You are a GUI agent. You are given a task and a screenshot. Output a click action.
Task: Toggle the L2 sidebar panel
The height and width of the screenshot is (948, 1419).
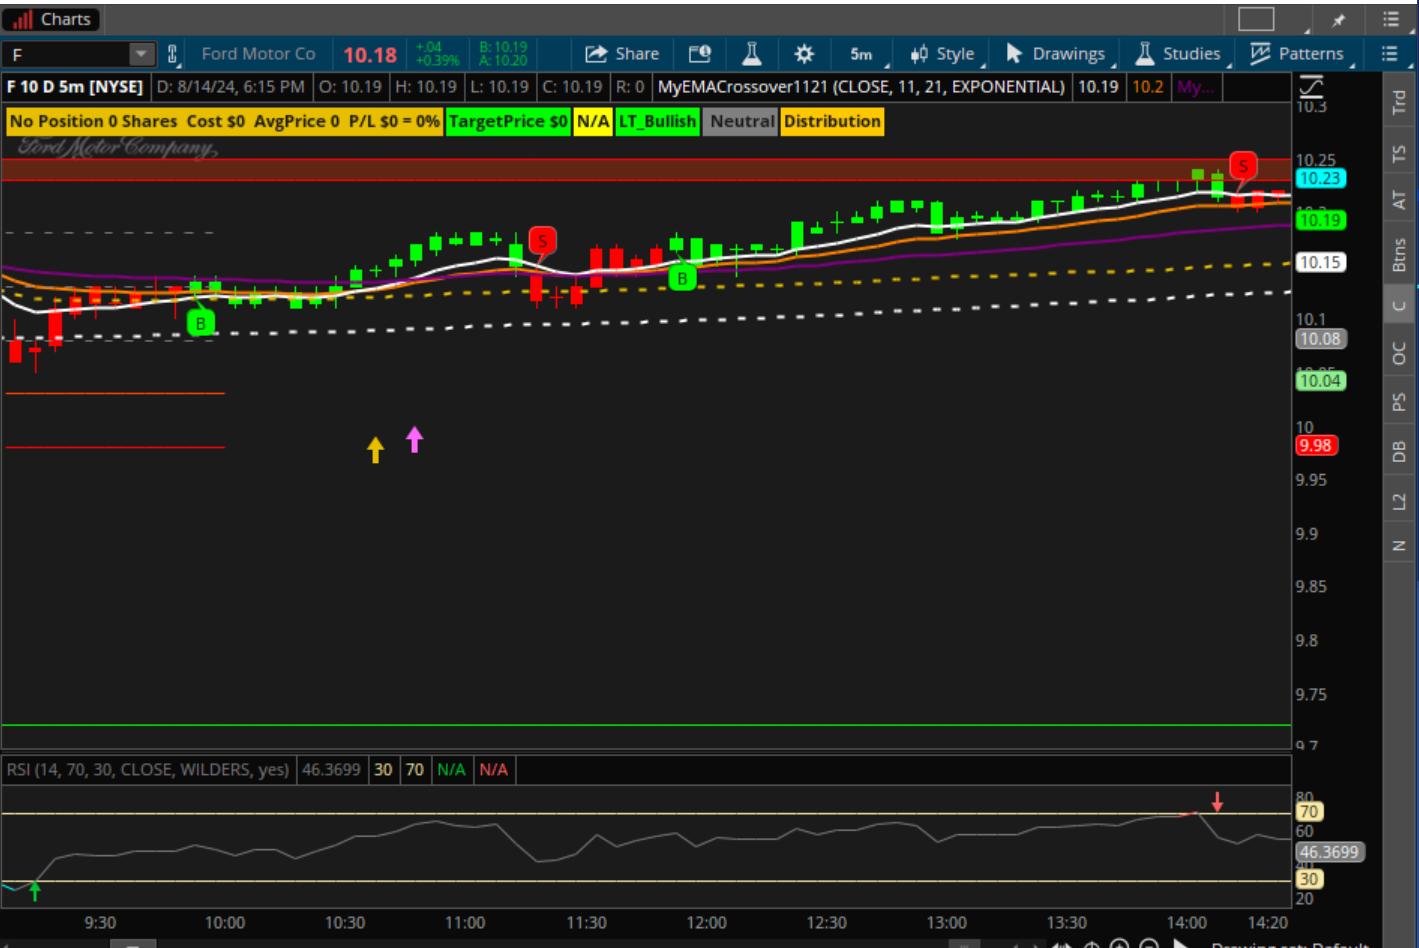tap(1399, 501)
